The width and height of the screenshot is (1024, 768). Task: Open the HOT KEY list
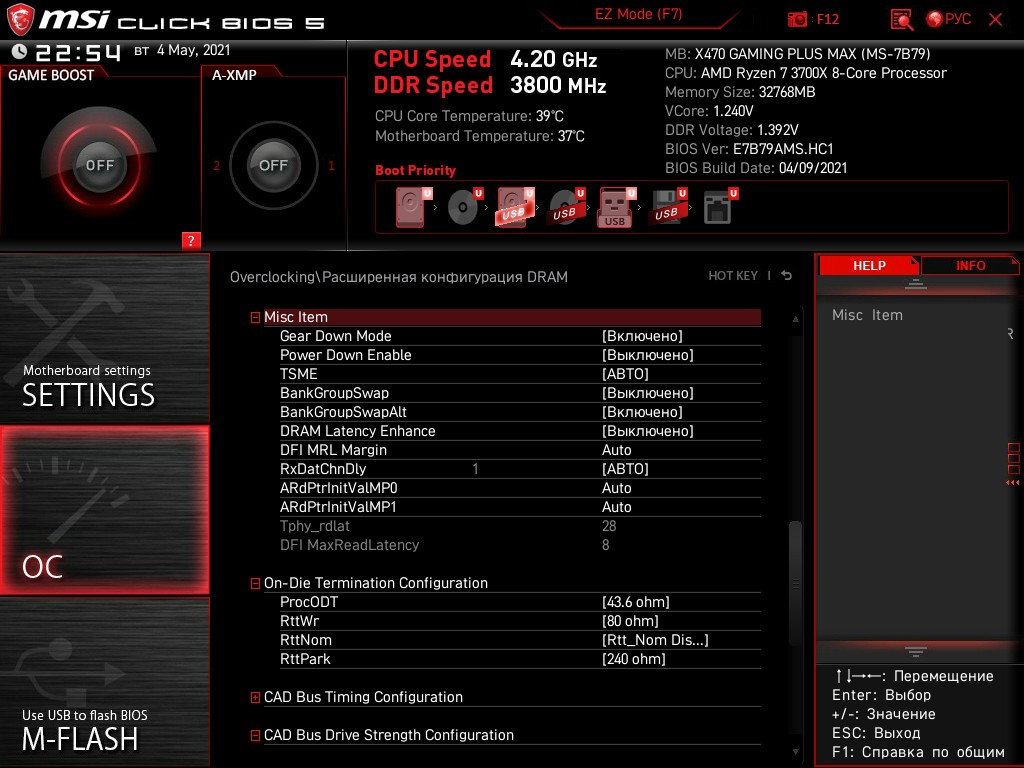tap(733, 276)
